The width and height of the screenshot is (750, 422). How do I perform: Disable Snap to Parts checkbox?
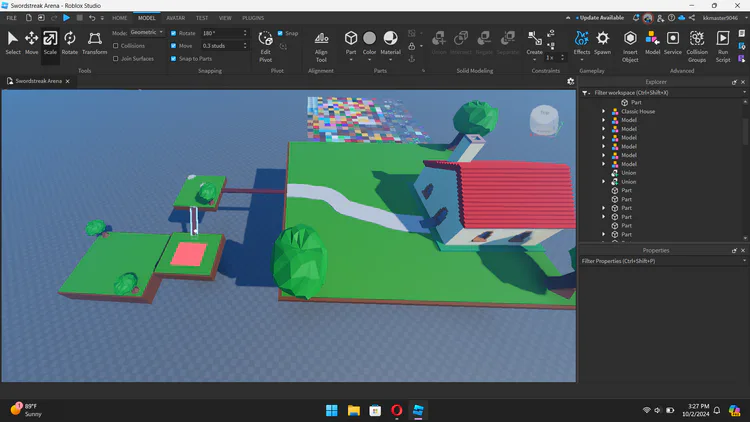pos(174,59)
